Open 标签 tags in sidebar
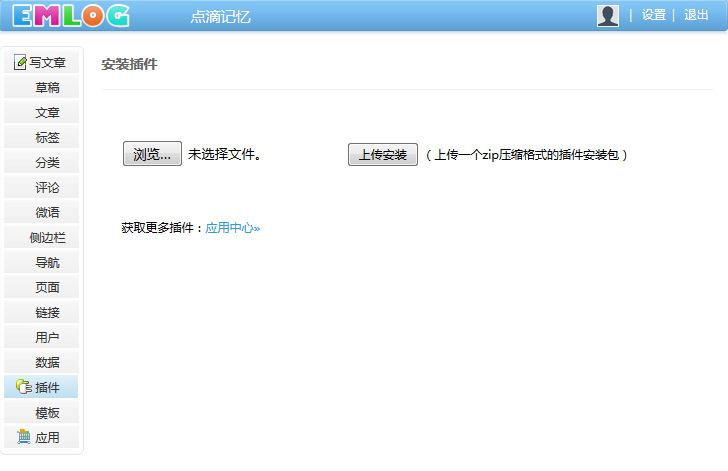 tap(47, 137)
